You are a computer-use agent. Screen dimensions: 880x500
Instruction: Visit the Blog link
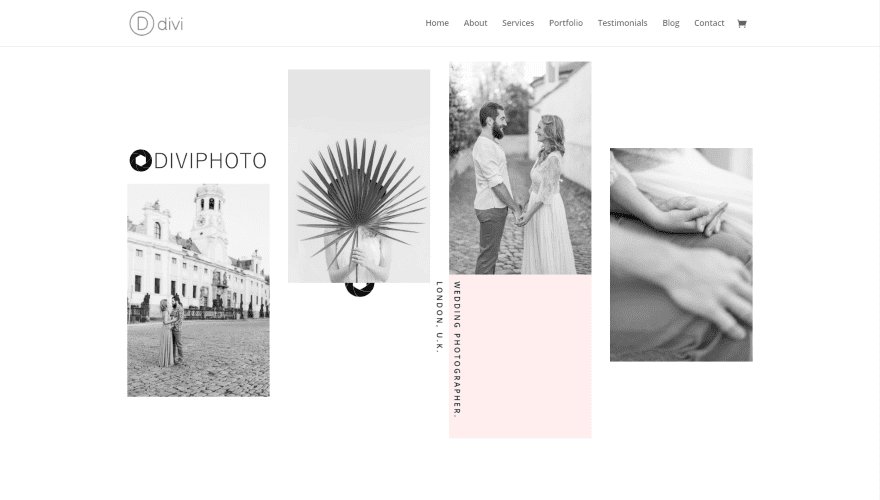tap(671, 23)
